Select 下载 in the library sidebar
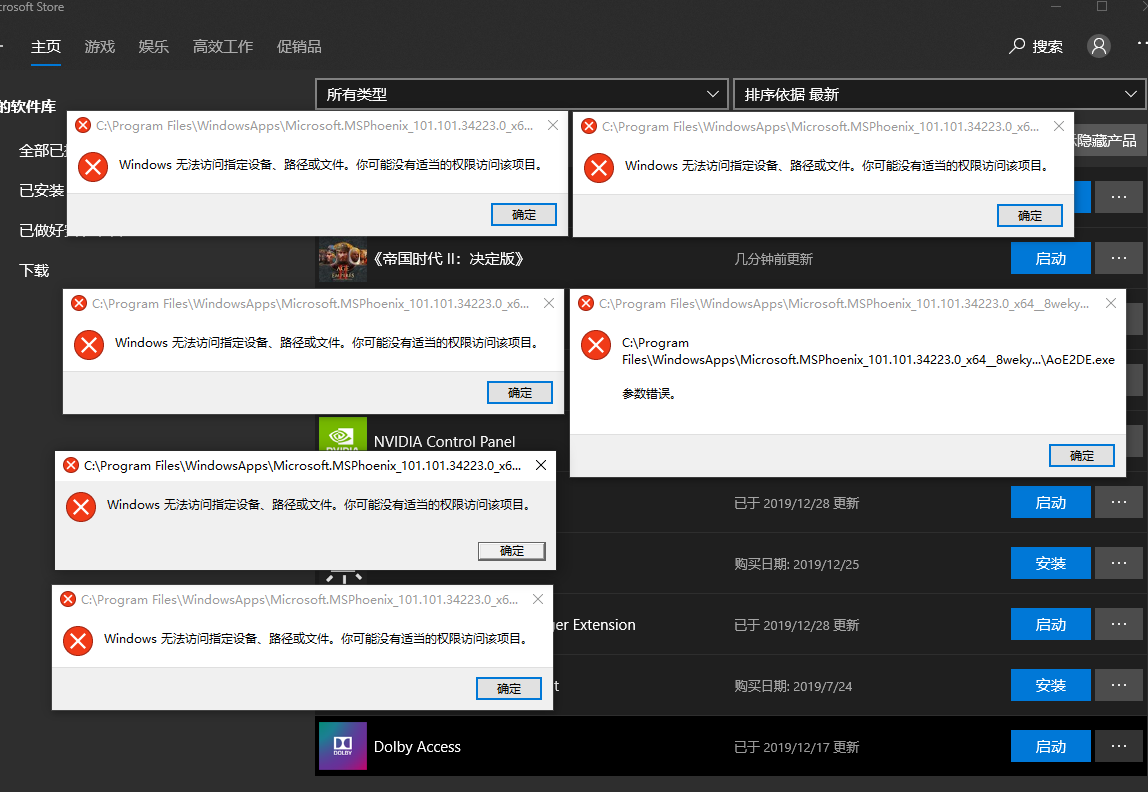1148x792 pixels. click(34, 270)
